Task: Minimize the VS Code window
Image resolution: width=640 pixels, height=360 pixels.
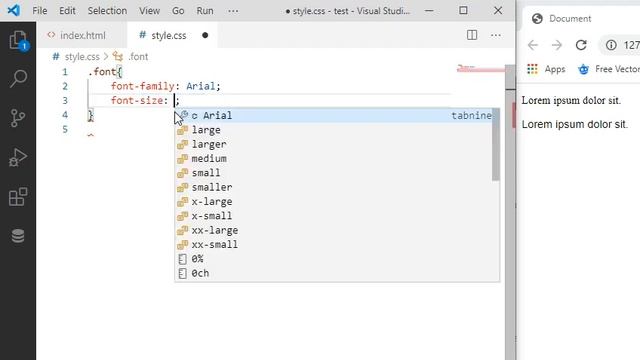Action: coord(429,11)
